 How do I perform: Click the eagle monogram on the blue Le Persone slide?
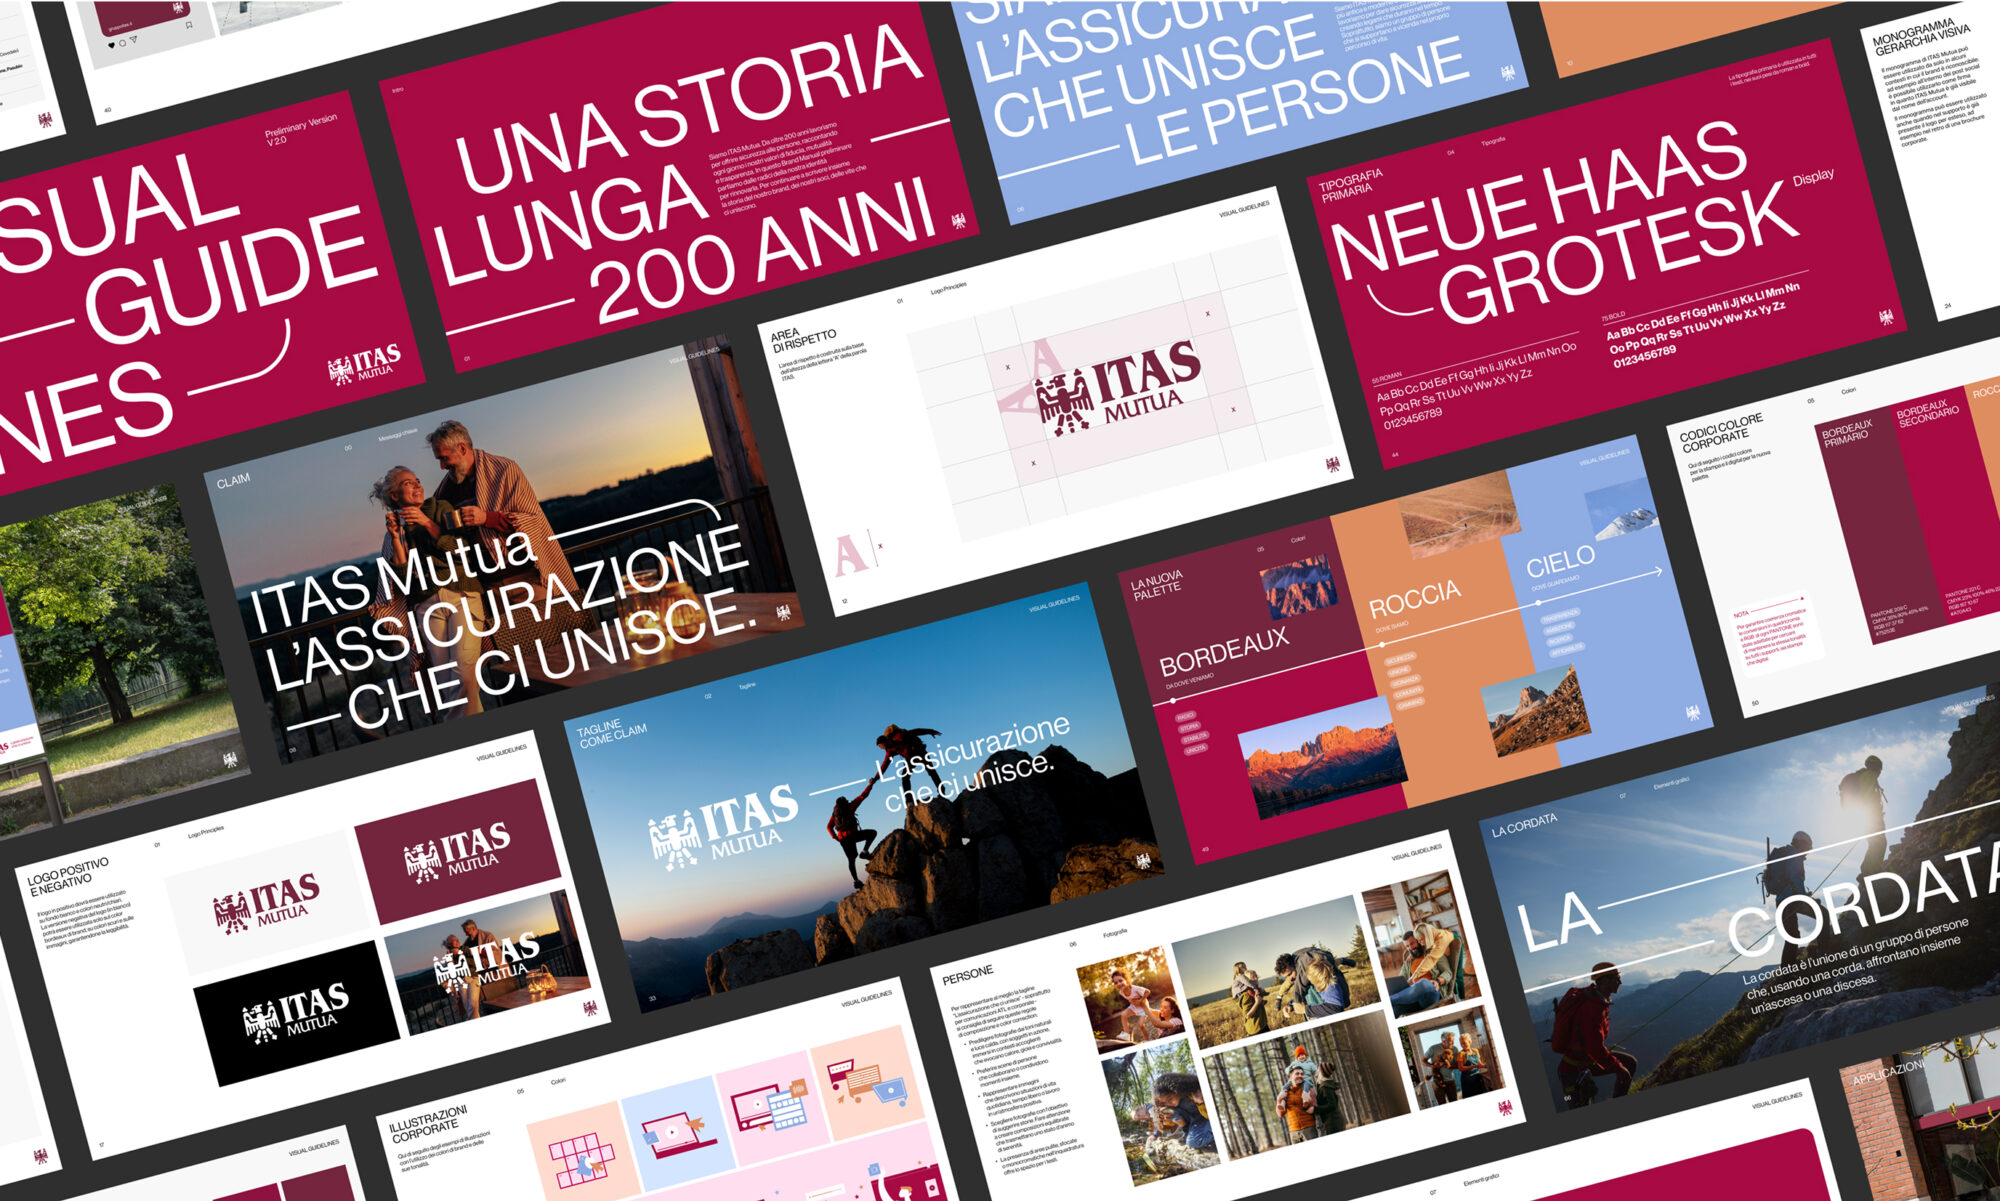coord(1508,72)
